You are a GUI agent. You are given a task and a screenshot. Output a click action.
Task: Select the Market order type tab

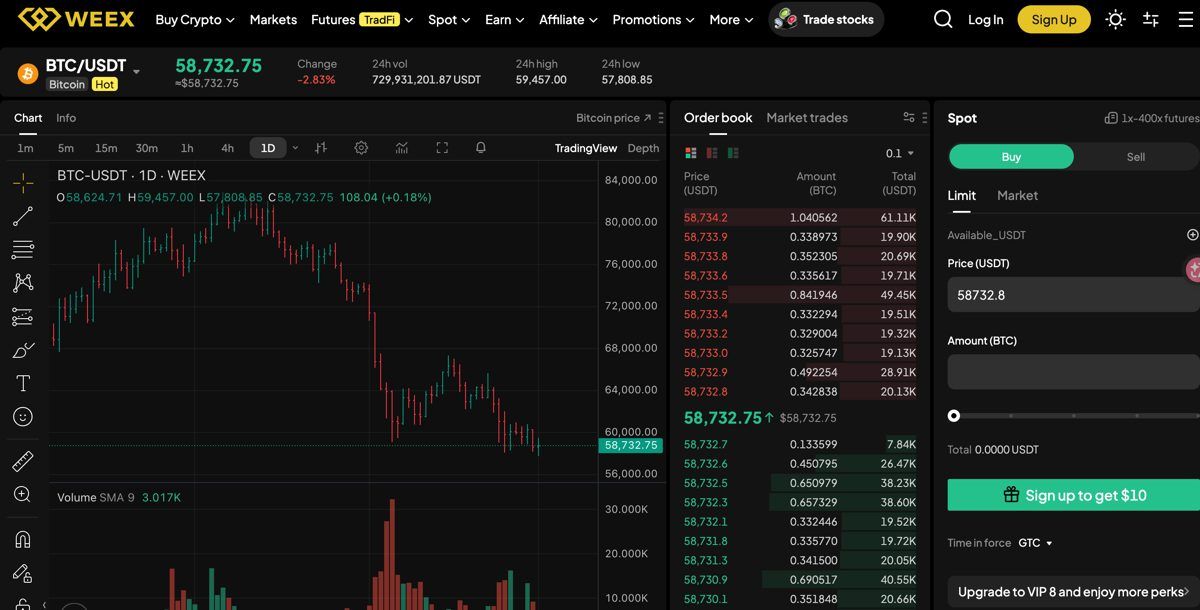(1018, 195)
